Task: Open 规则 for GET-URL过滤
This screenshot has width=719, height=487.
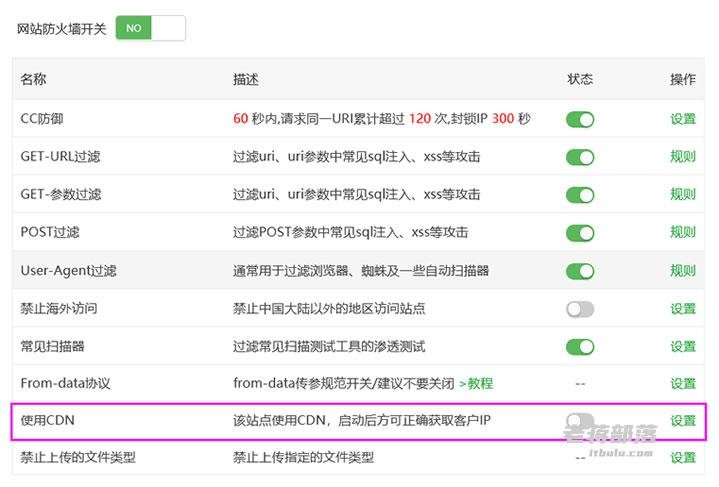Action: [x=683, y=157]
